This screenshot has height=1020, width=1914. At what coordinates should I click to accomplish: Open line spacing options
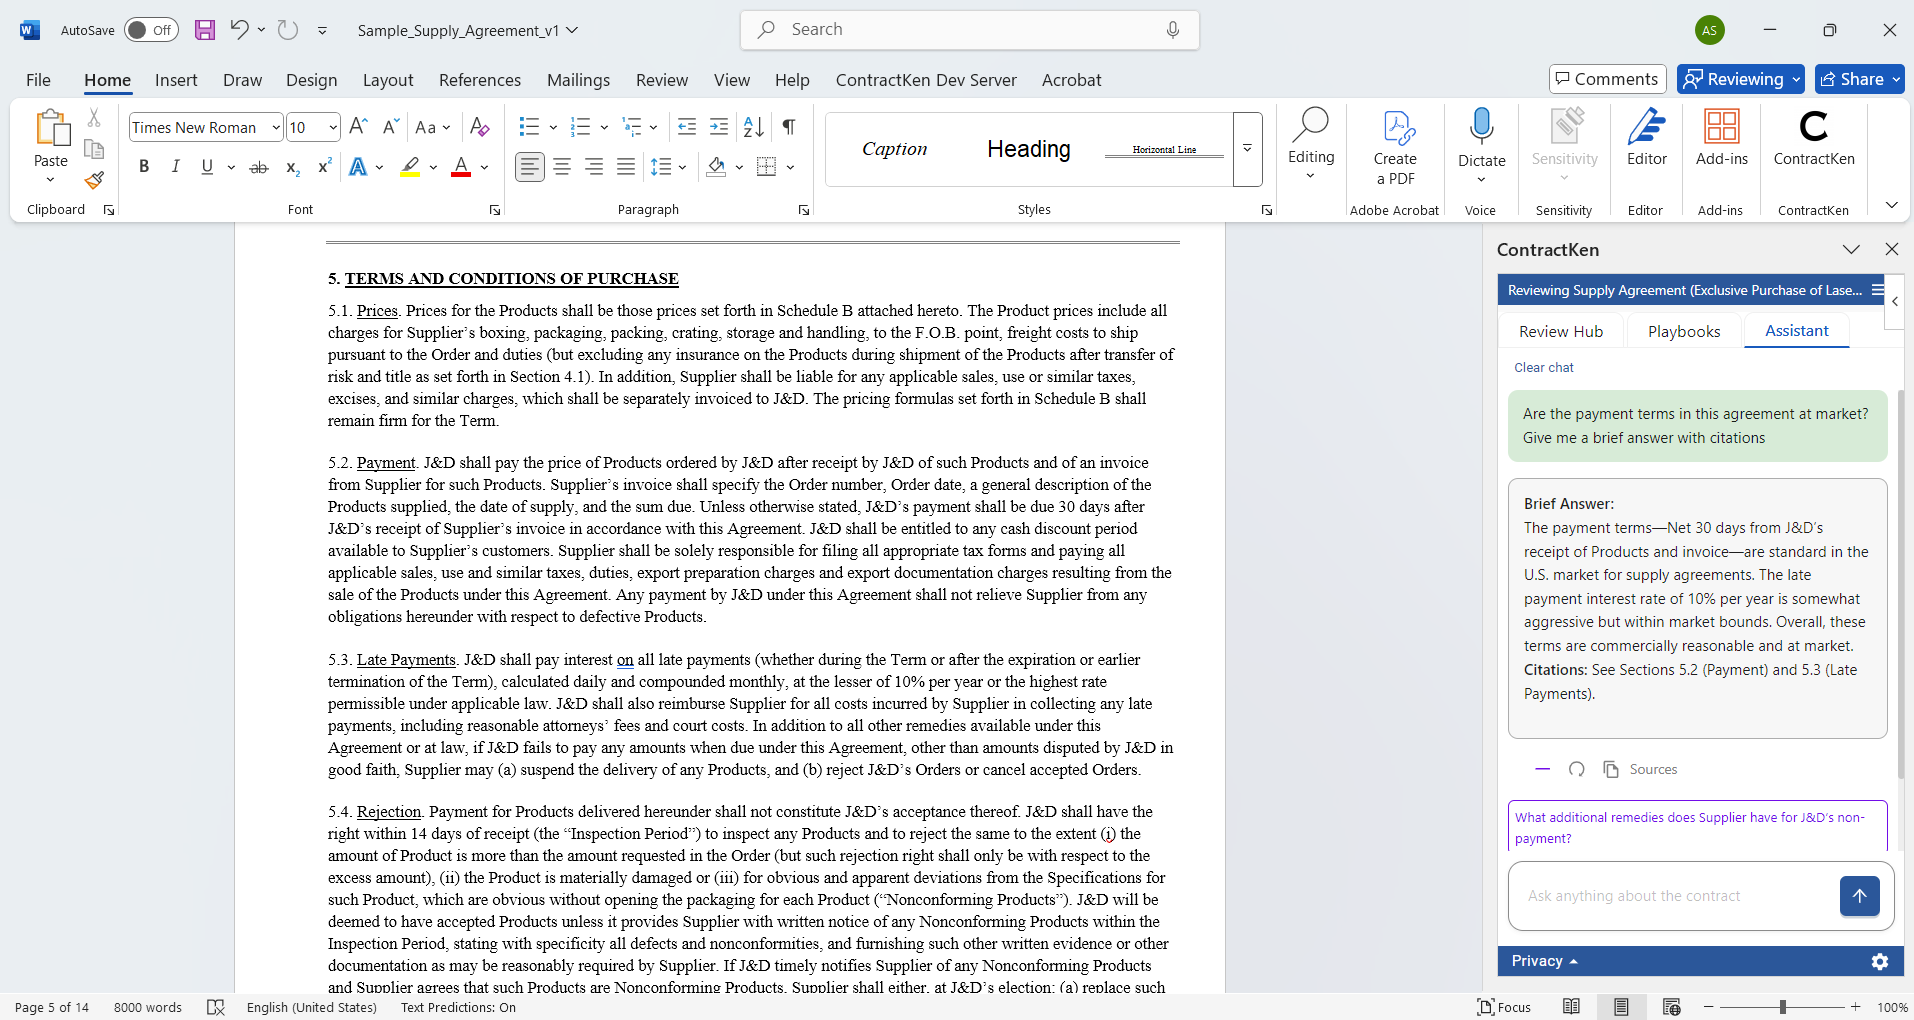click(668, 167)
